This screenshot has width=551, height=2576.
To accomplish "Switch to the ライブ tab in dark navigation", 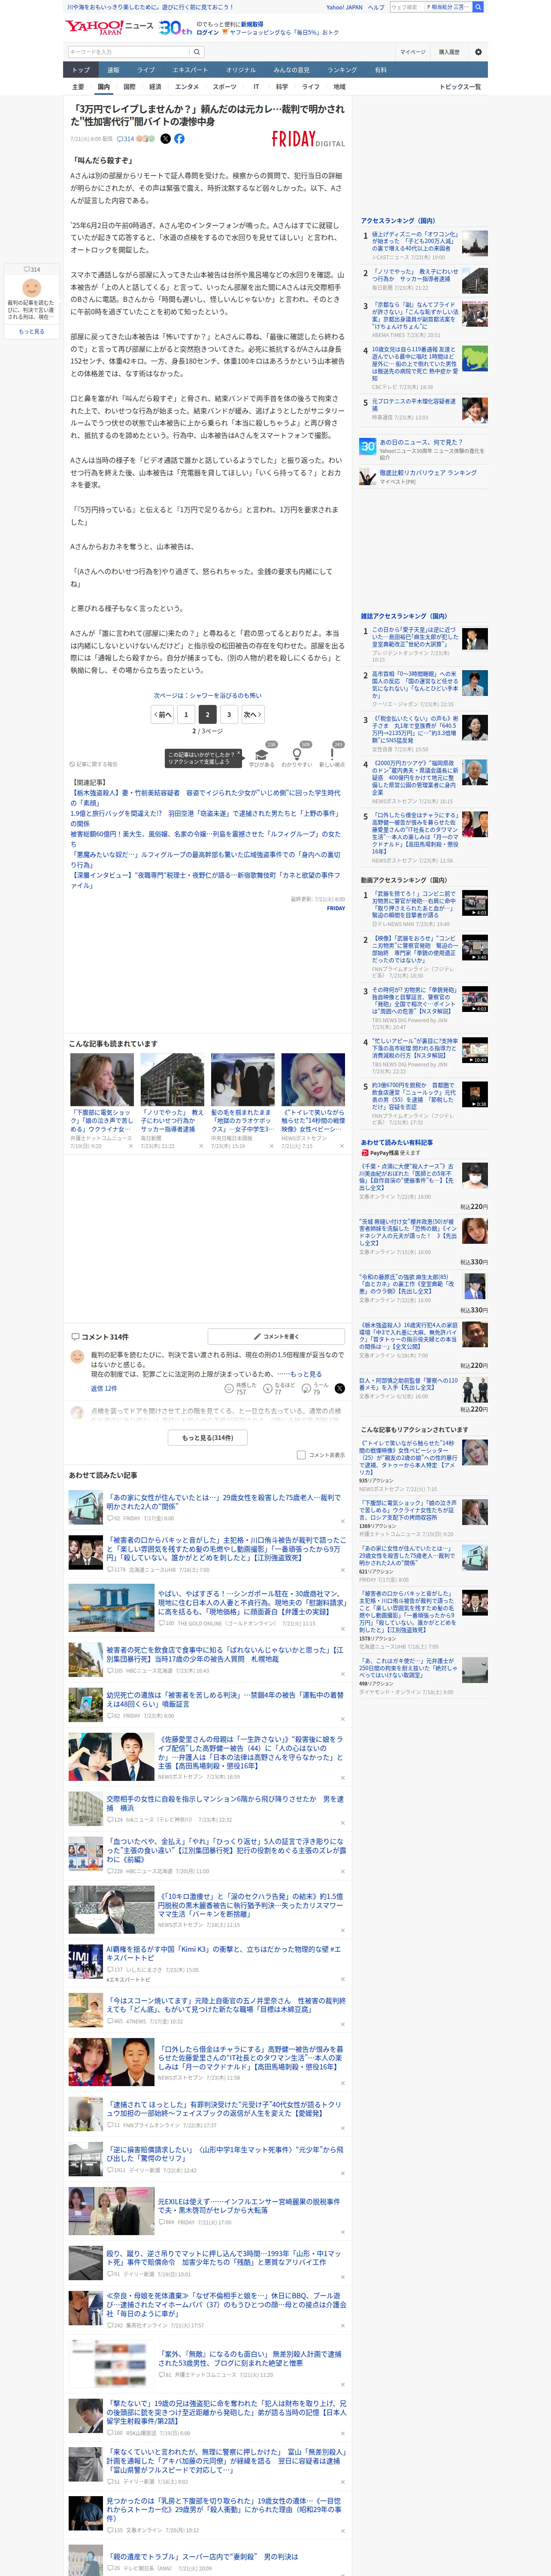I will point(146,70).
